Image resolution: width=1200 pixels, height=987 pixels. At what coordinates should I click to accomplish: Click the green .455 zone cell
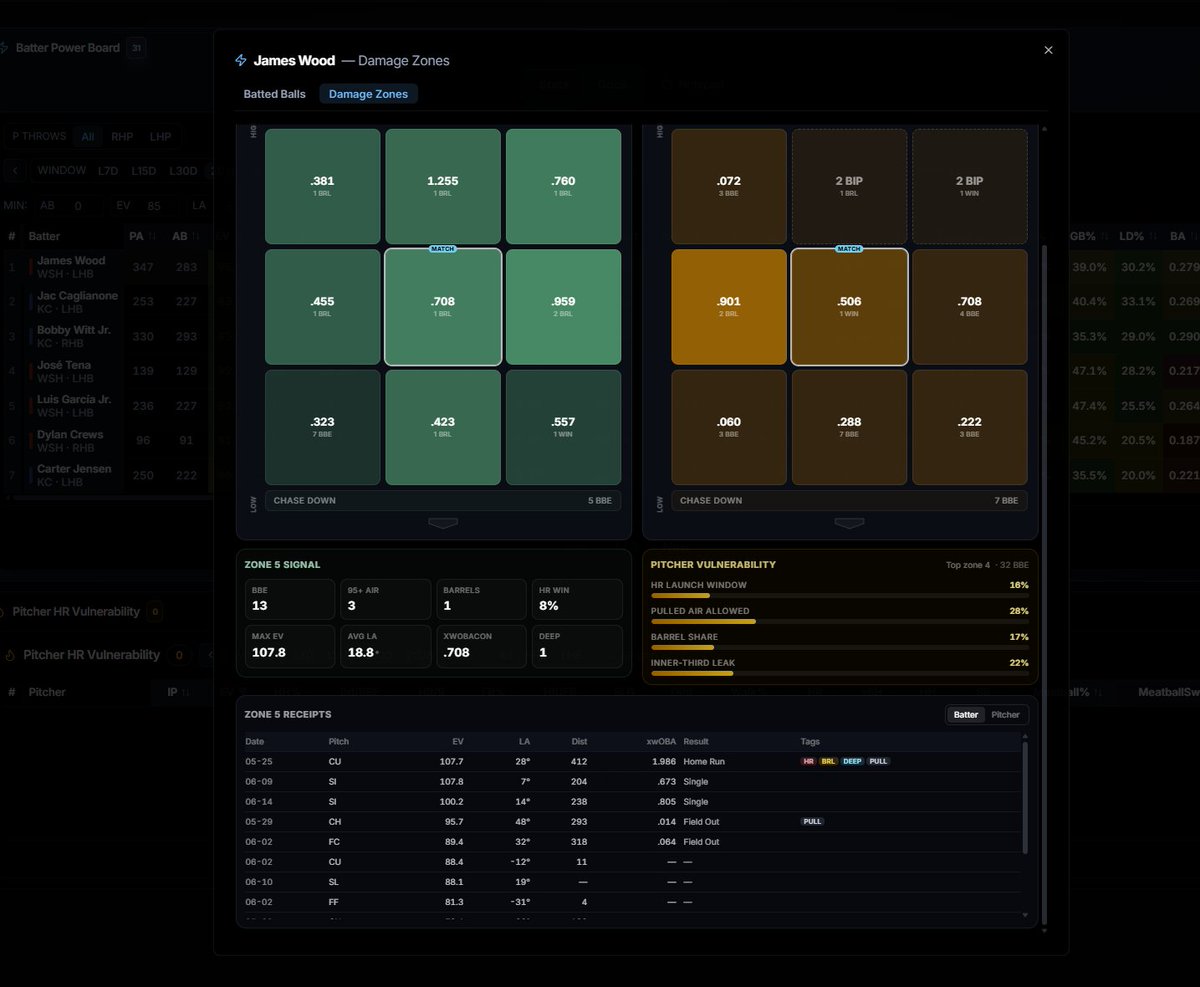tap(322, 307)
